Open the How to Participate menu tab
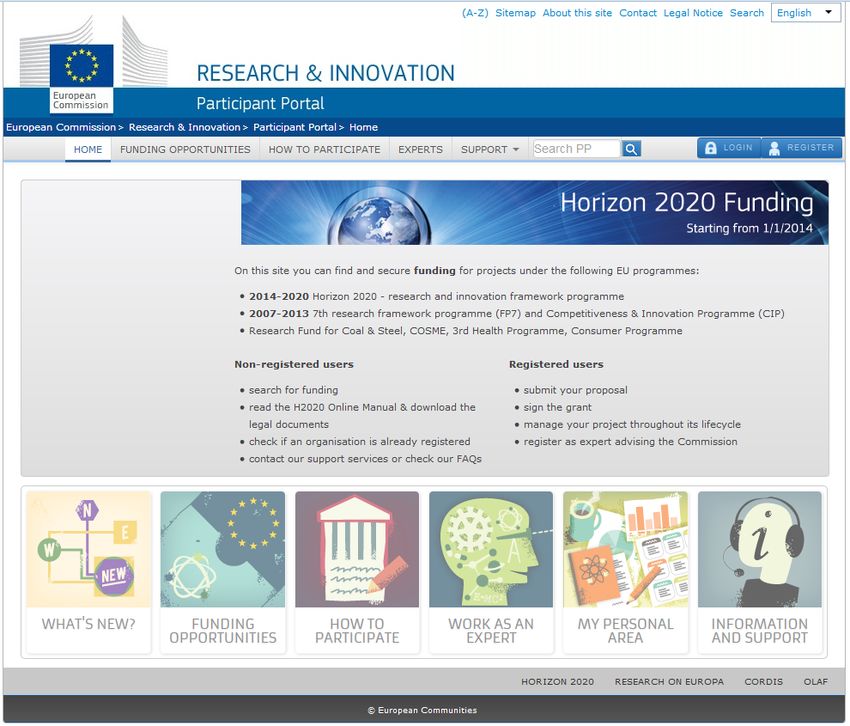 click(325, 149)
